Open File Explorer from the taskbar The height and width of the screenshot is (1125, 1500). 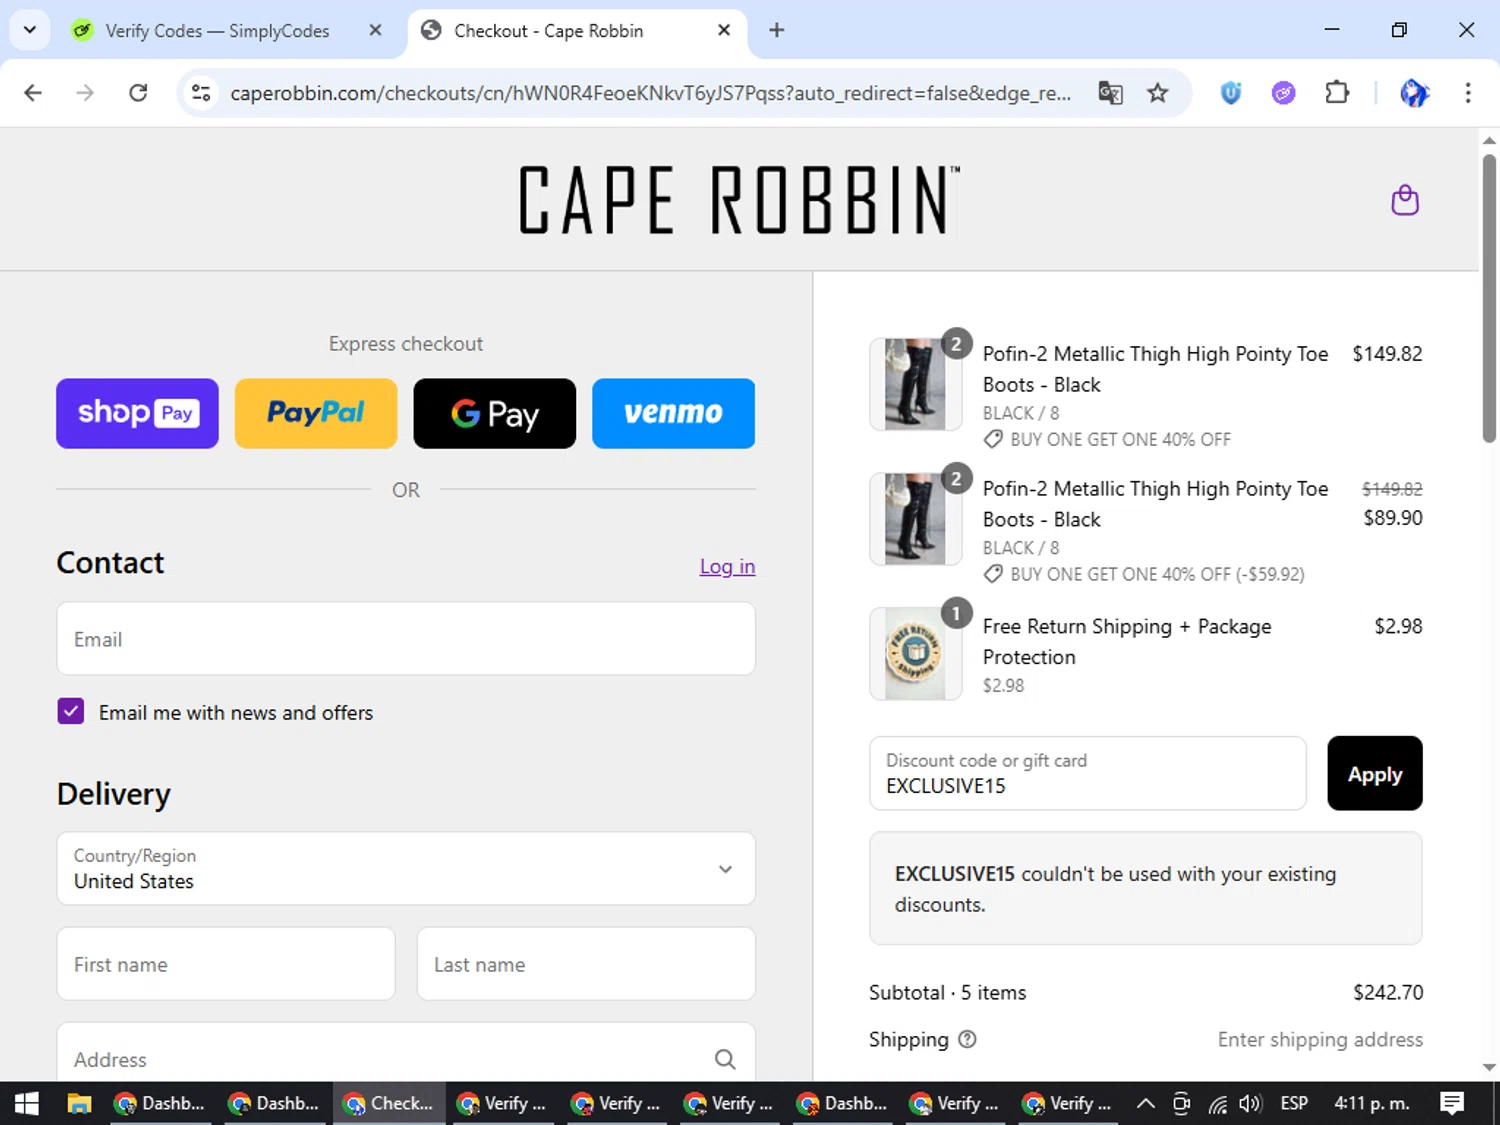(79, 1103)
